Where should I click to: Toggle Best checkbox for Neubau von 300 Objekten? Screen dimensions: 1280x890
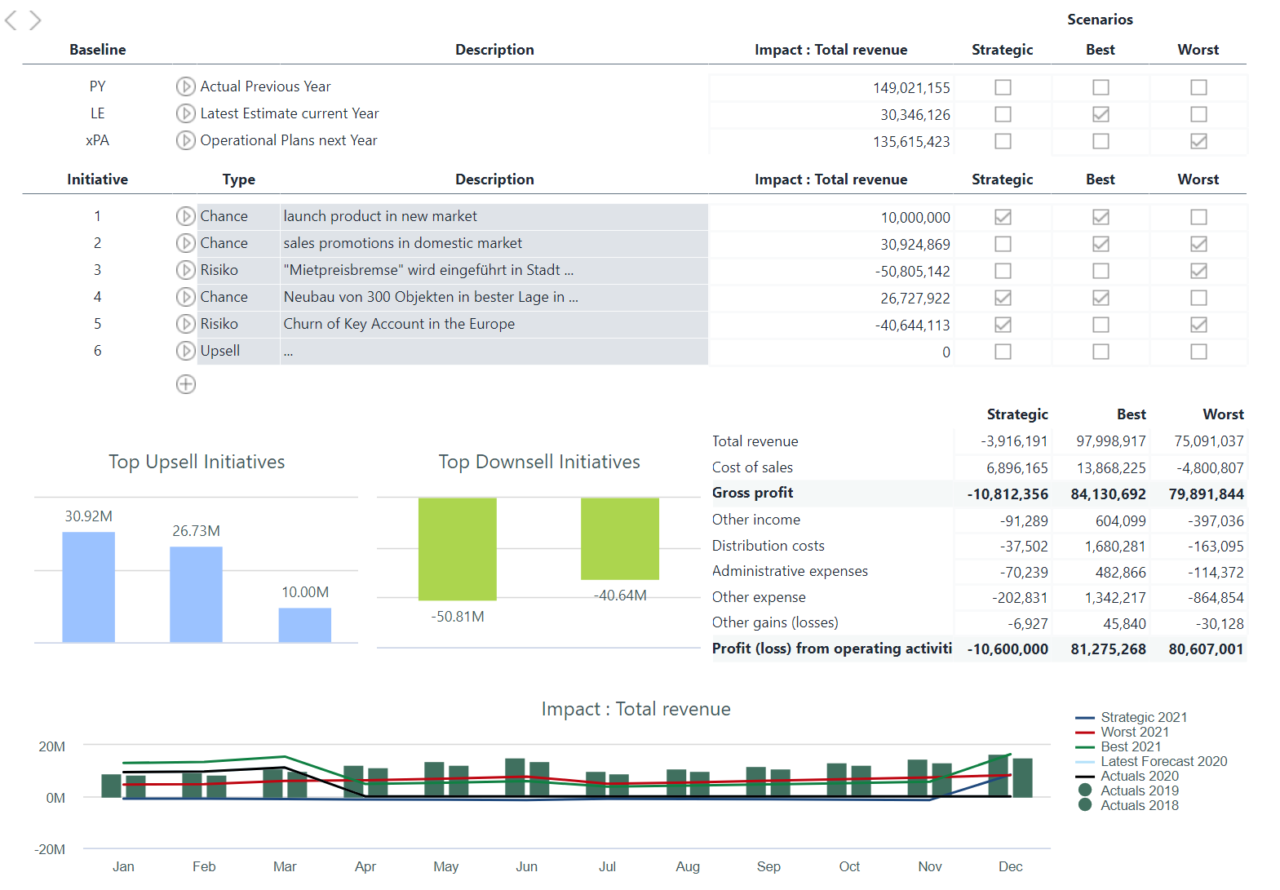coord(1101,298)
